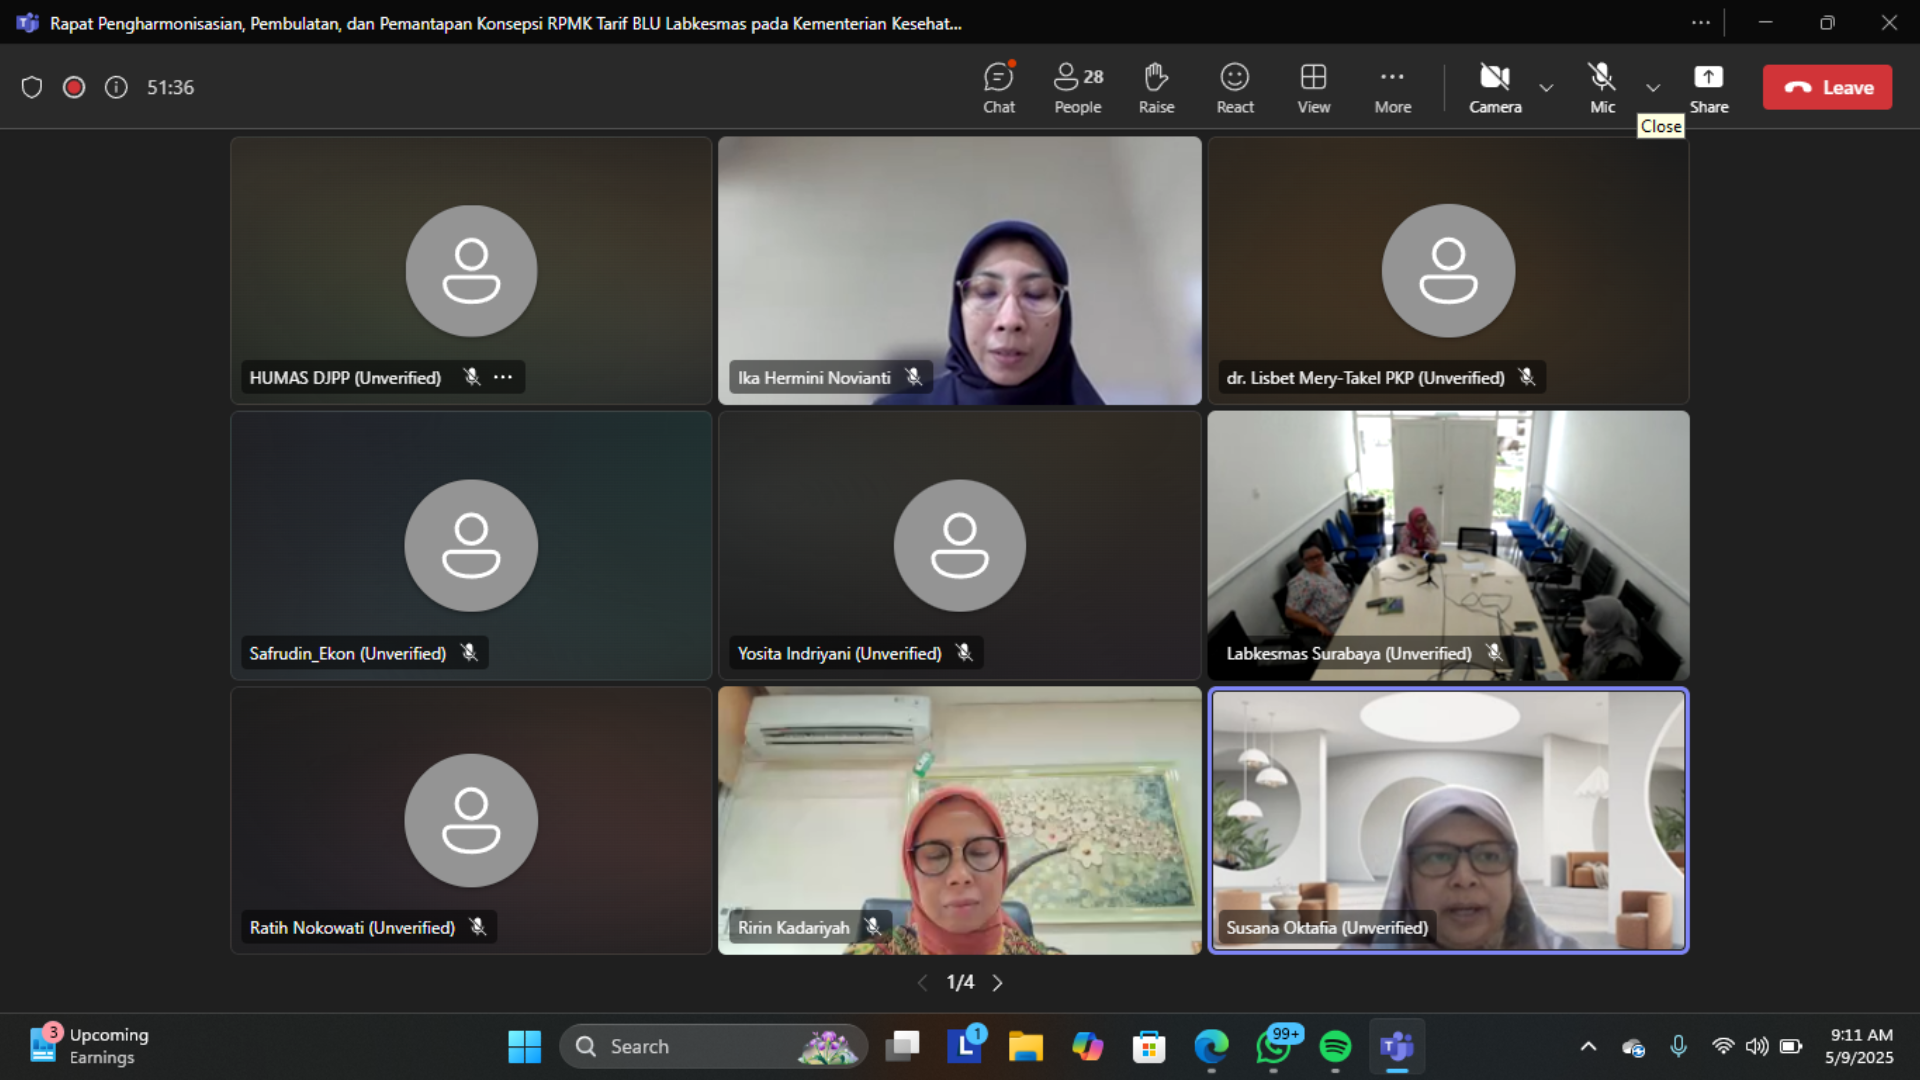
Task: Open the More actions menu
Action: click(1392, 88)
